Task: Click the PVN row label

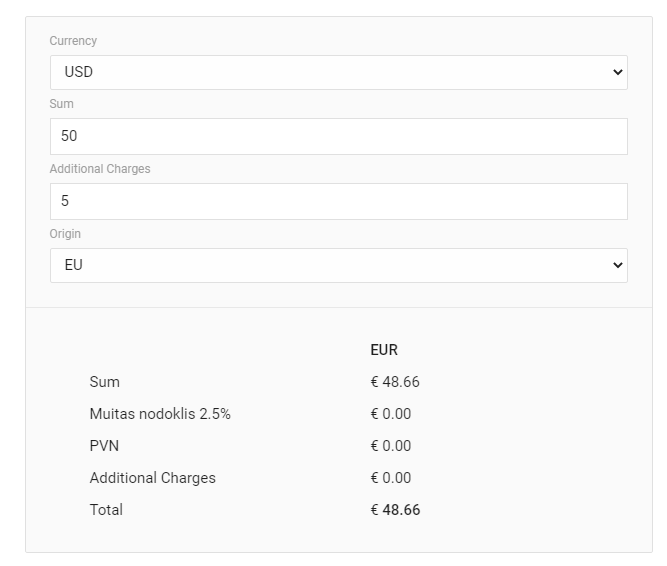Action: (104, 446)
